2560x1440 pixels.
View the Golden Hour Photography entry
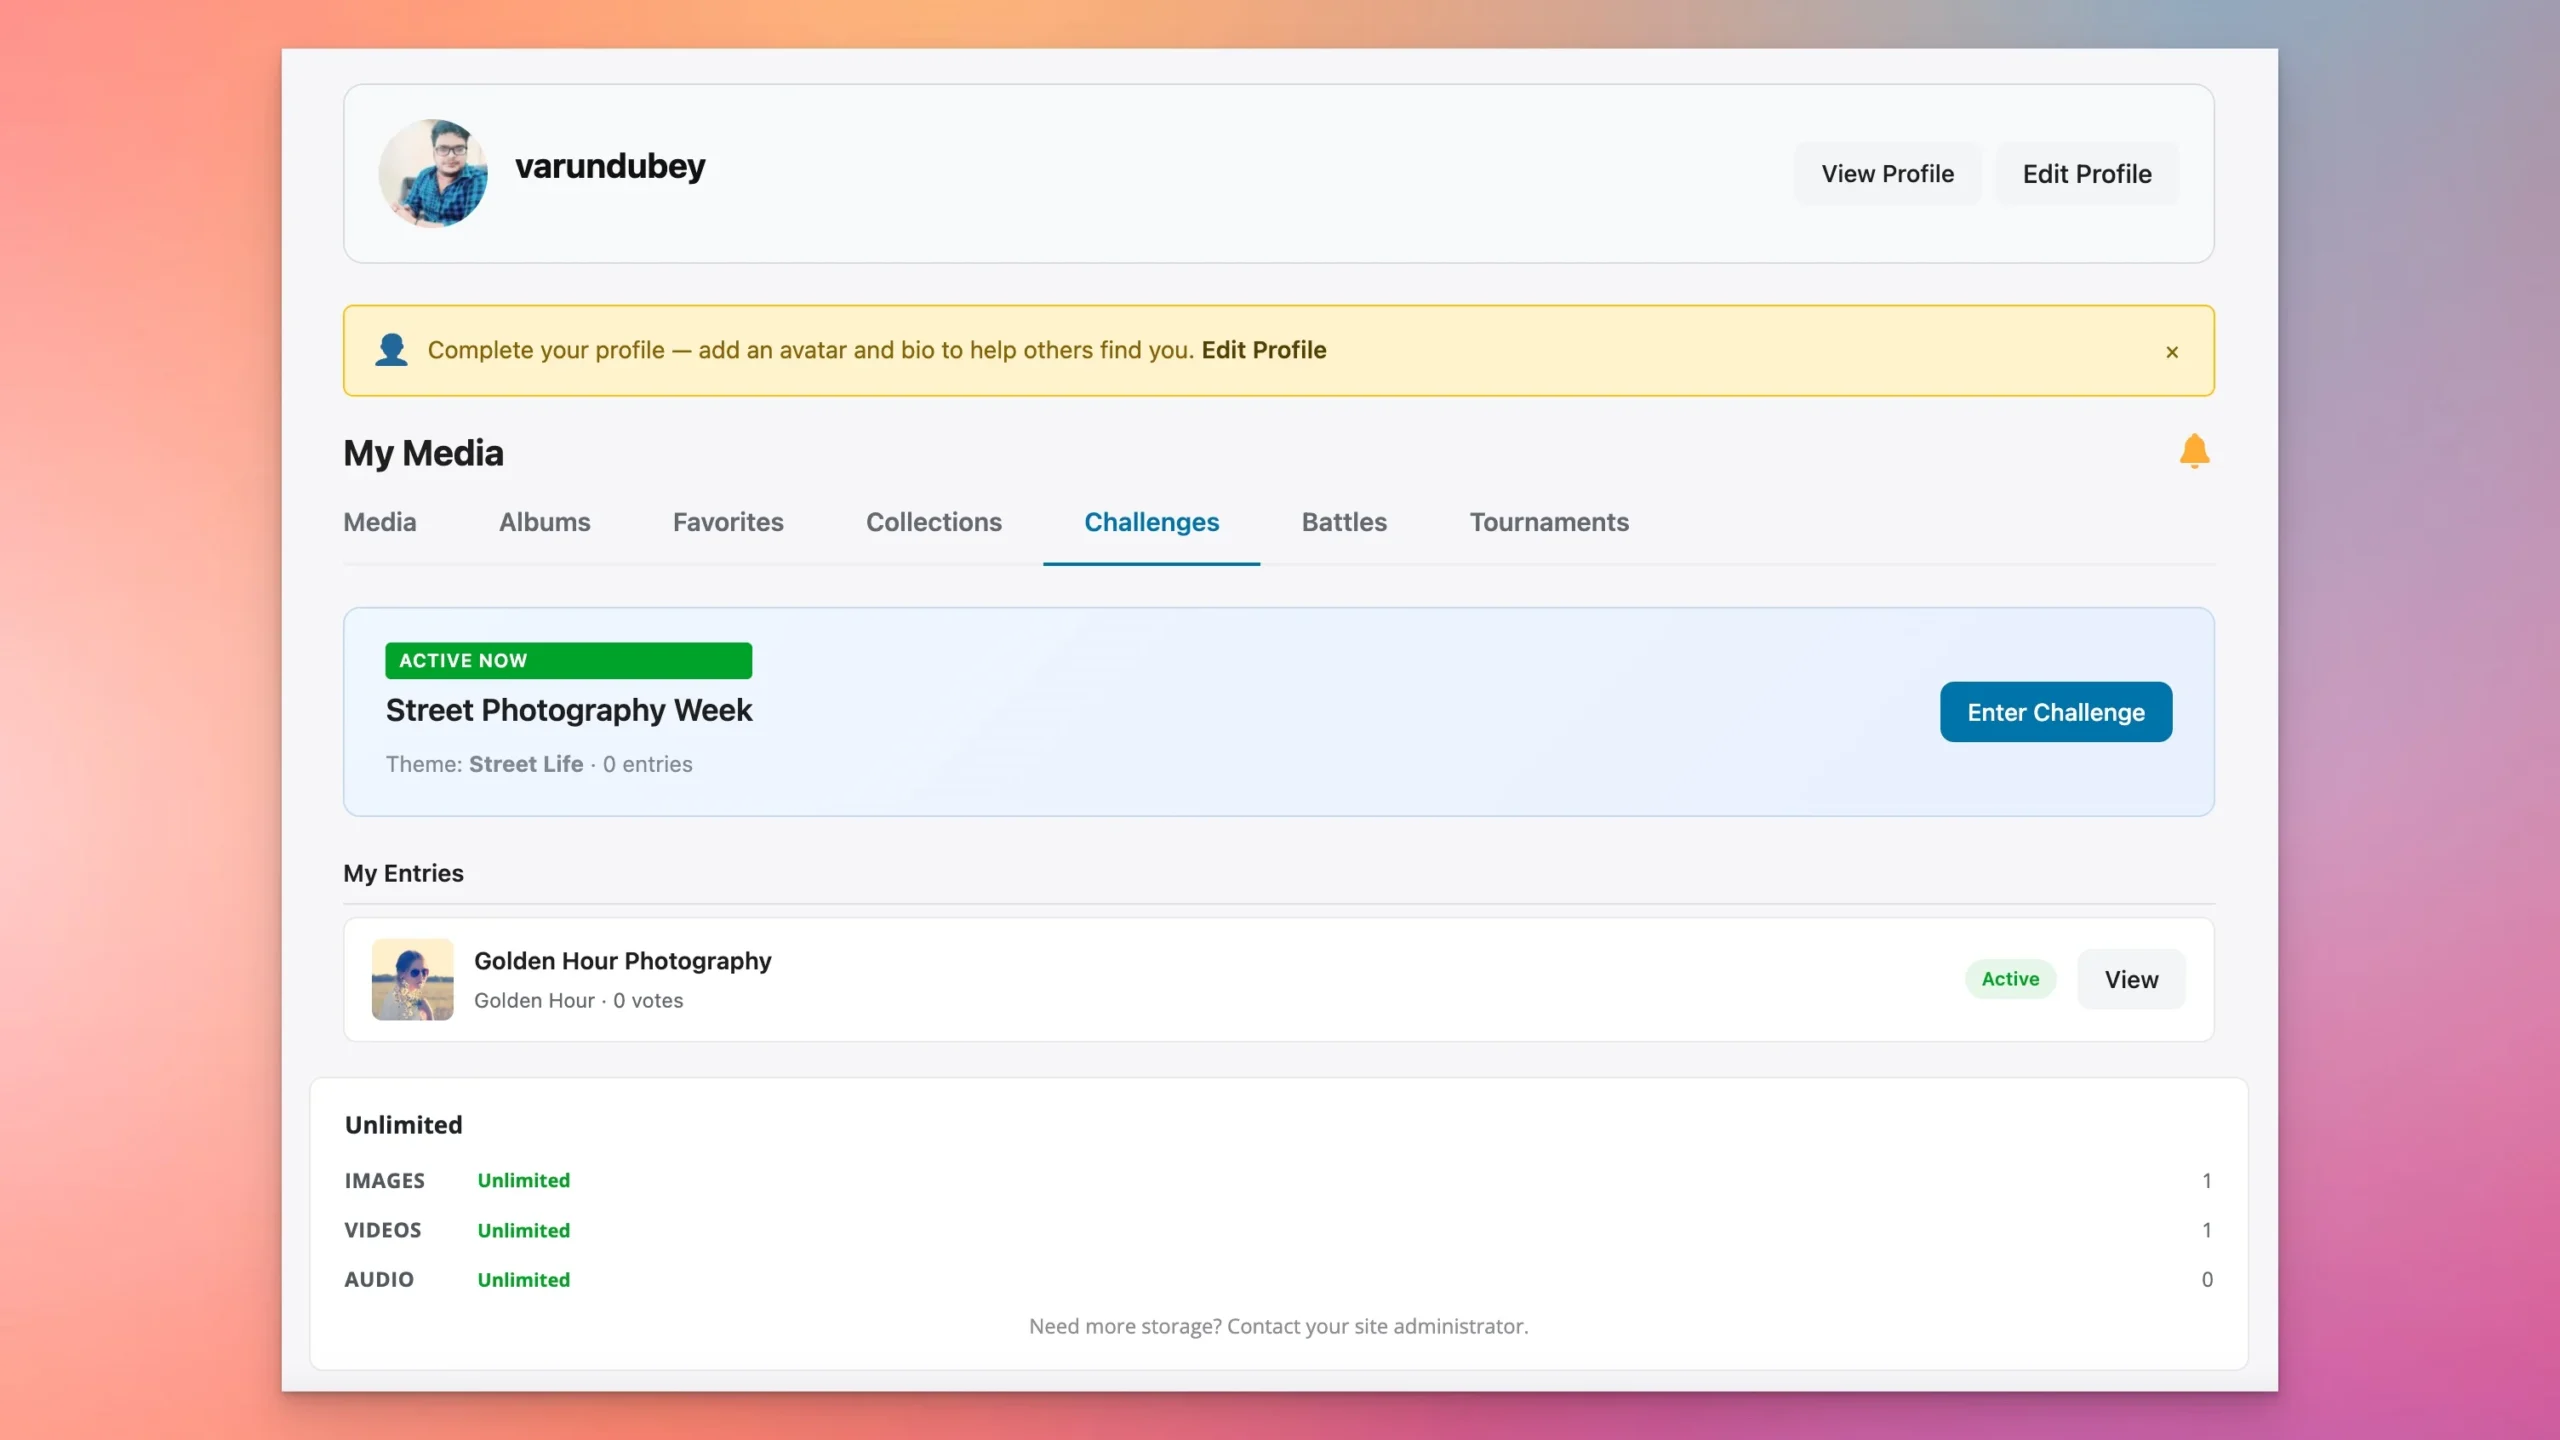point(2130,980)
